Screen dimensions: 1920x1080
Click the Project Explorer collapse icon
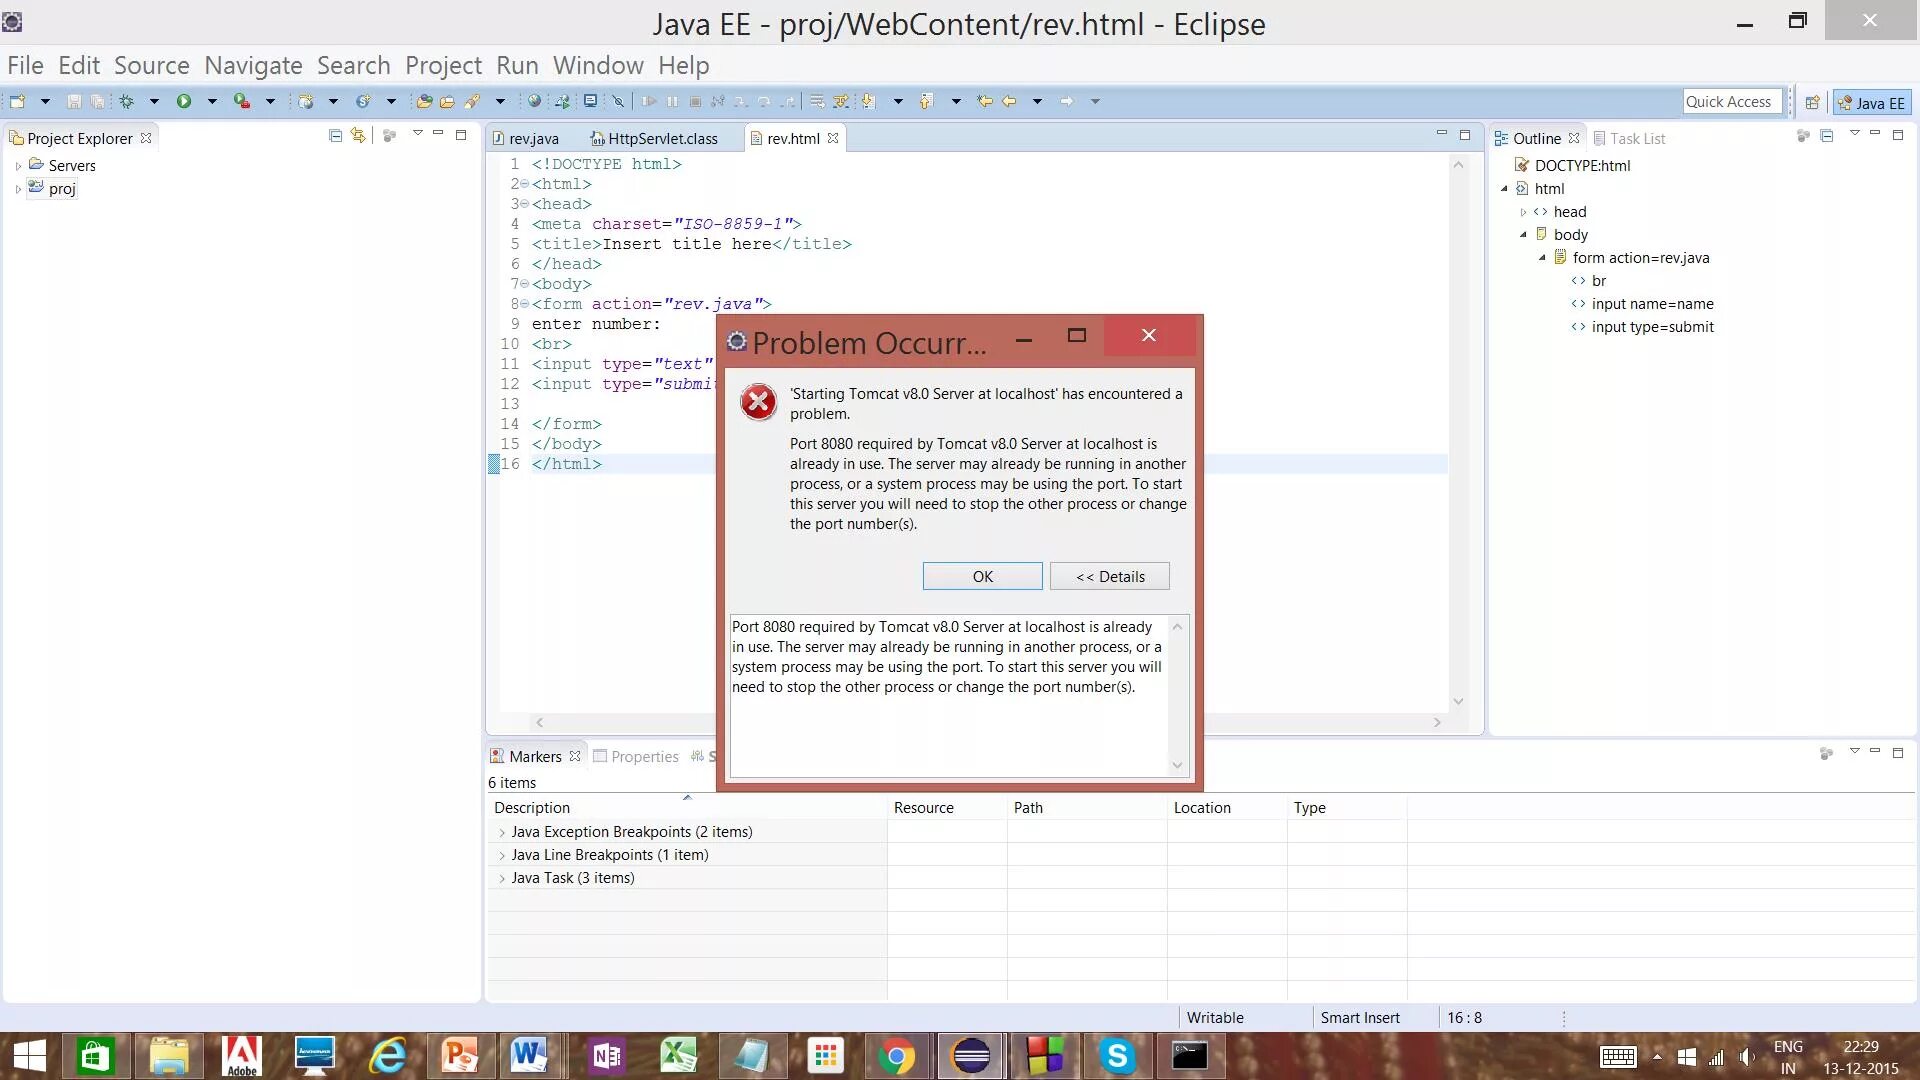[x=334, y=137]
